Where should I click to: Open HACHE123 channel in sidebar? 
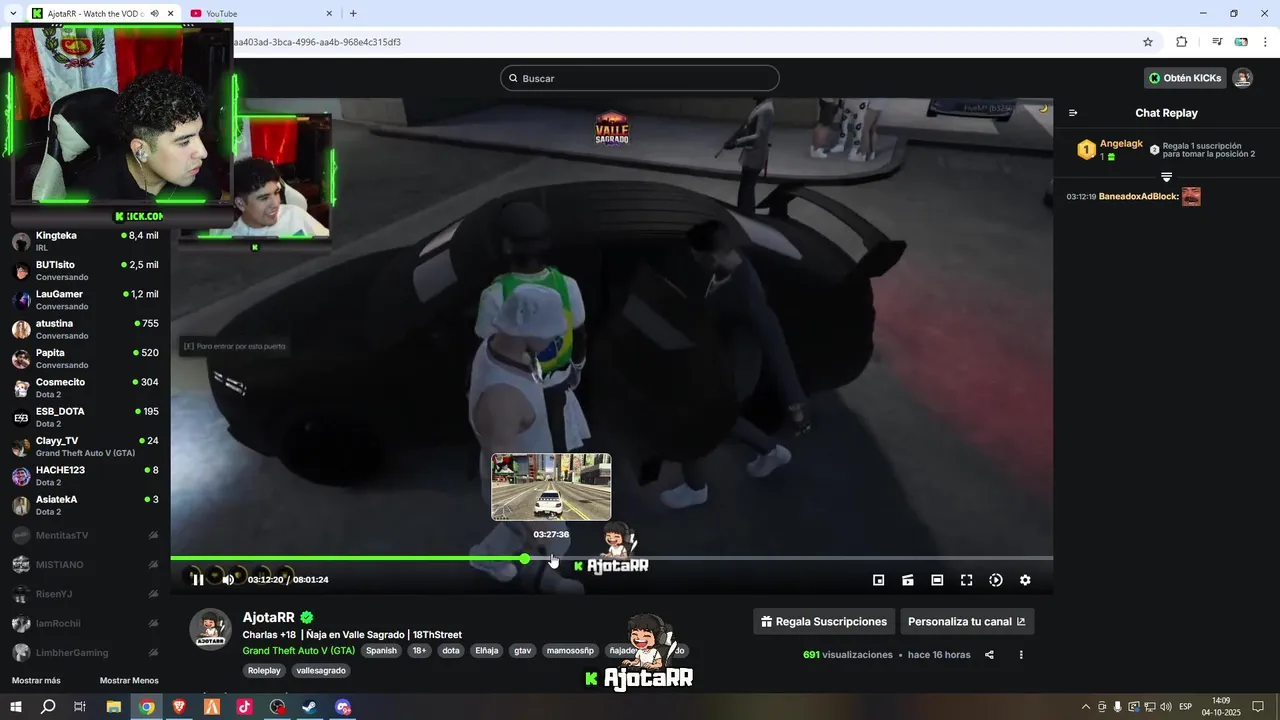[x=85, y=475]
